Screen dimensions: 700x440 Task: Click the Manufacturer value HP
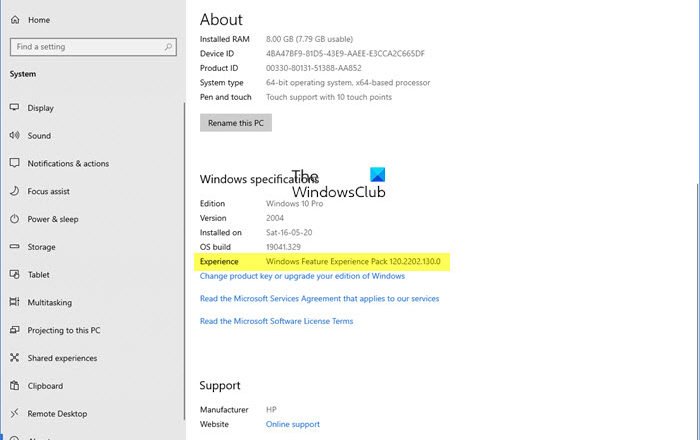pyautogui.click(x=271, y=410)
